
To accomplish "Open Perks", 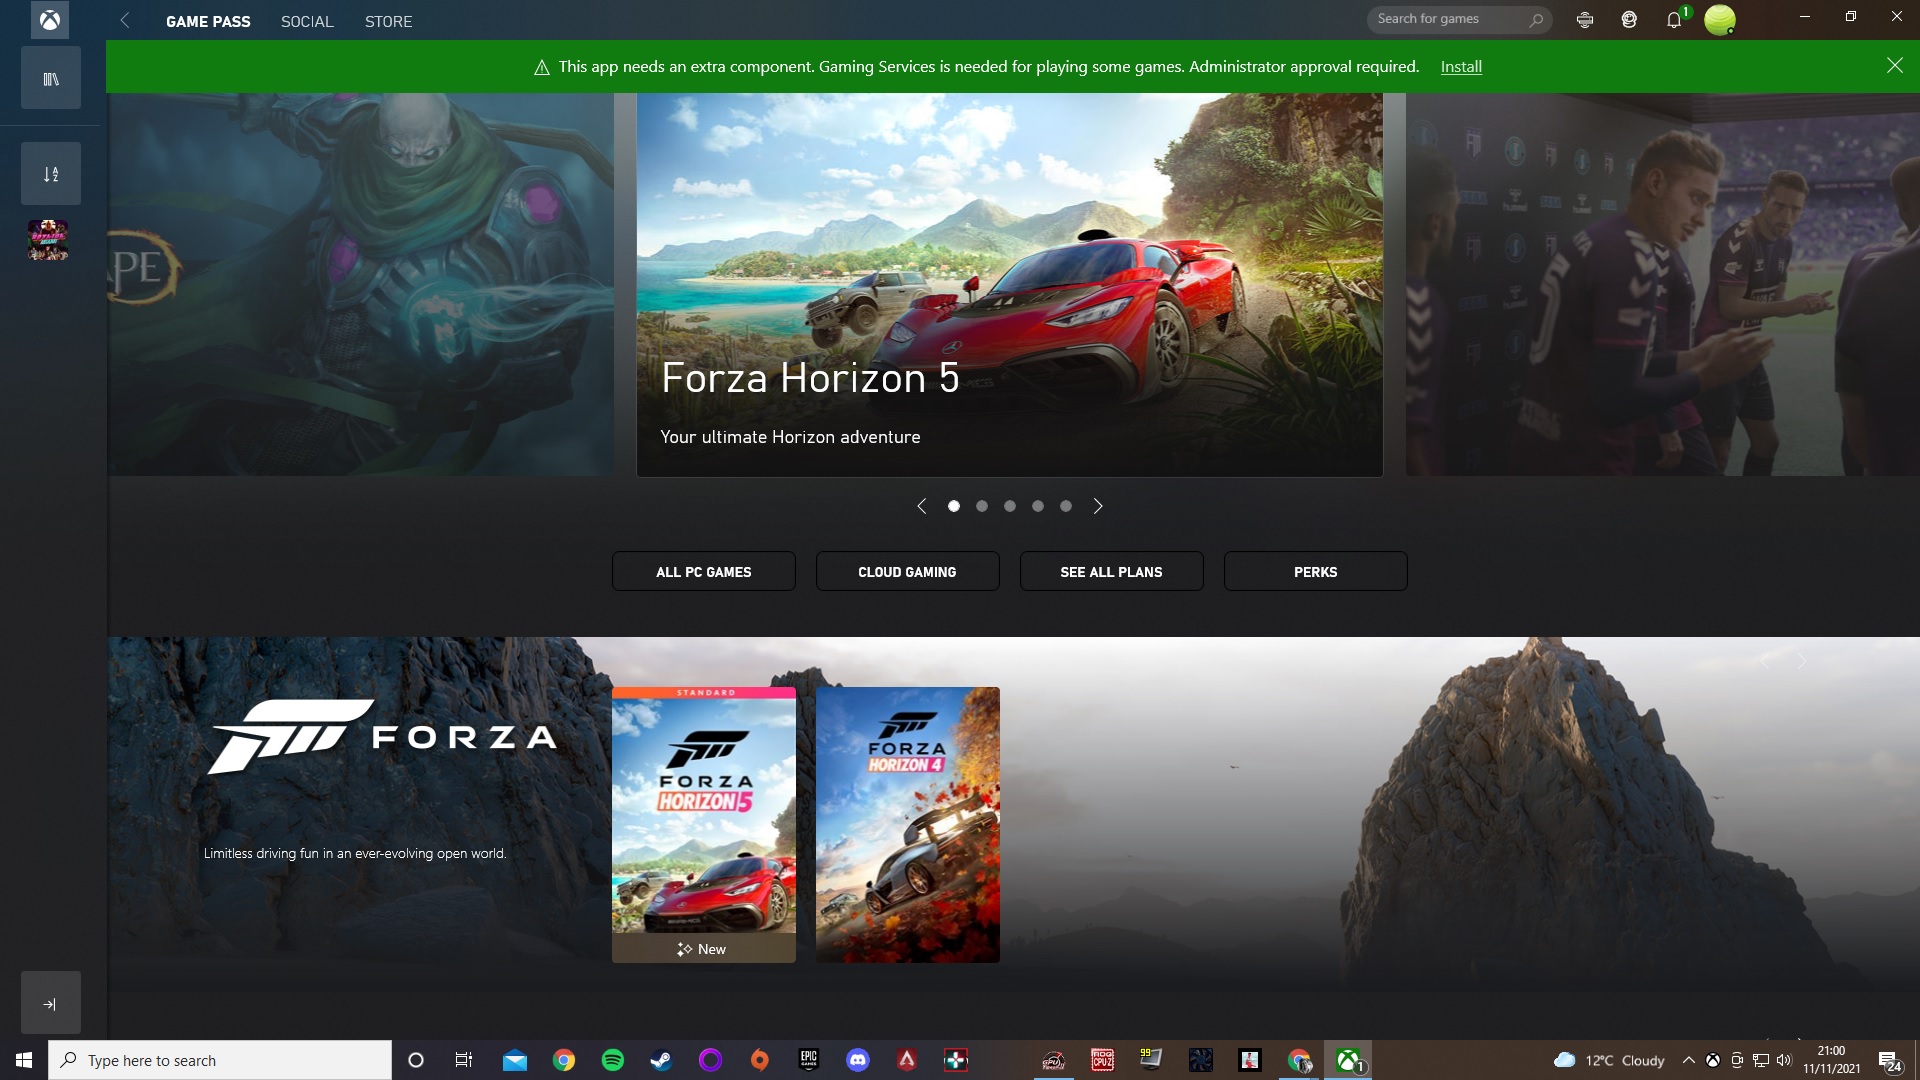I will pos(1316,571).
